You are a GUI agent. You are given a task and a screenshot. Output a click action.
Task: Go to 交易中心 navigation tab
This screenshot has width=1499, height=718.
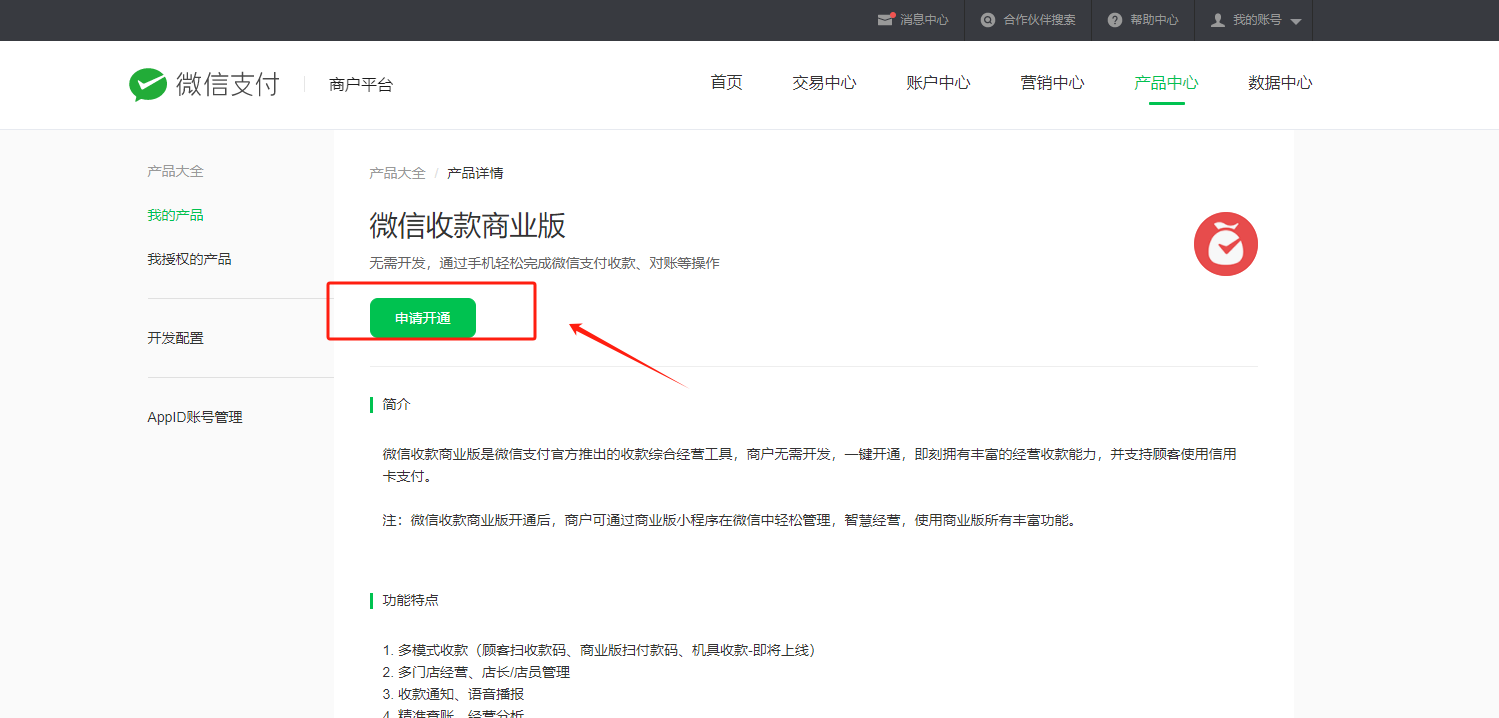click(x=825, y=83)
